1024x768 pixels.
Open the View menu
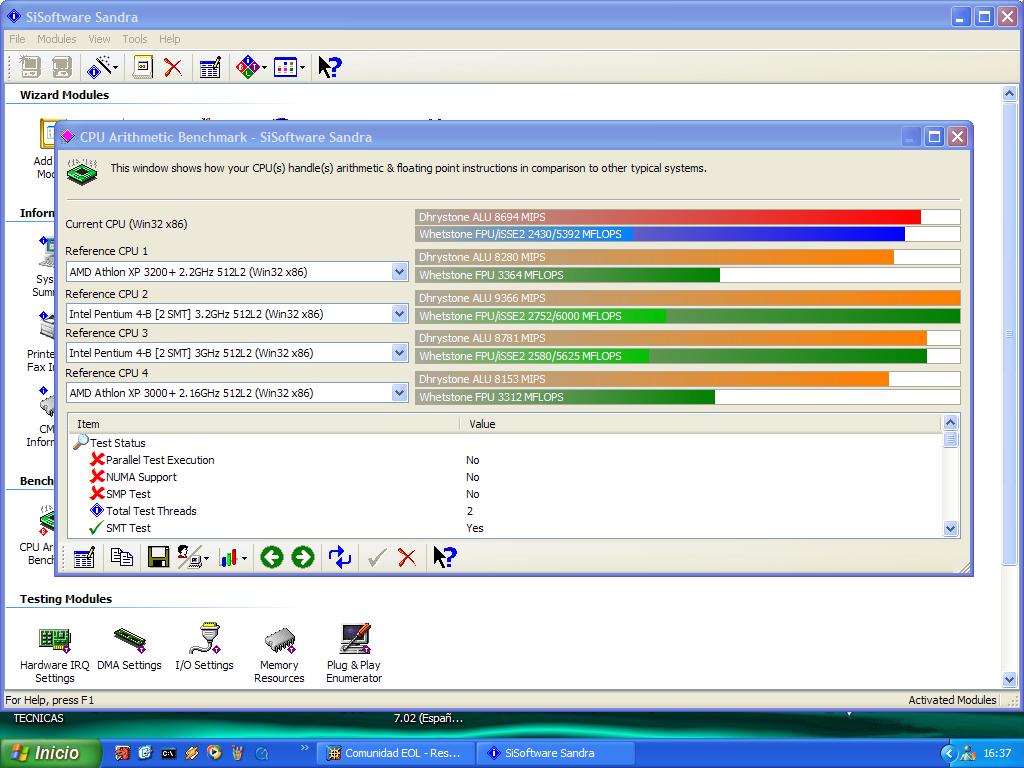coord(99,39)
